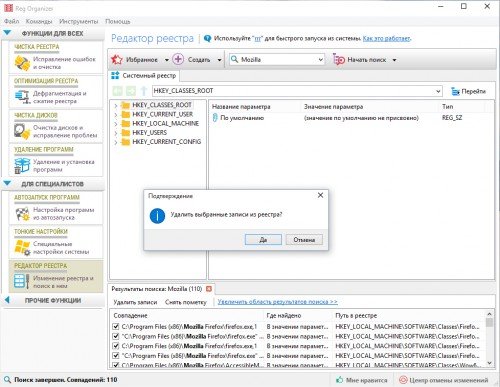The height and width of the screenshot is (387, 500).
Task: Open the Файл menu
Action: (x=11, y=21)
